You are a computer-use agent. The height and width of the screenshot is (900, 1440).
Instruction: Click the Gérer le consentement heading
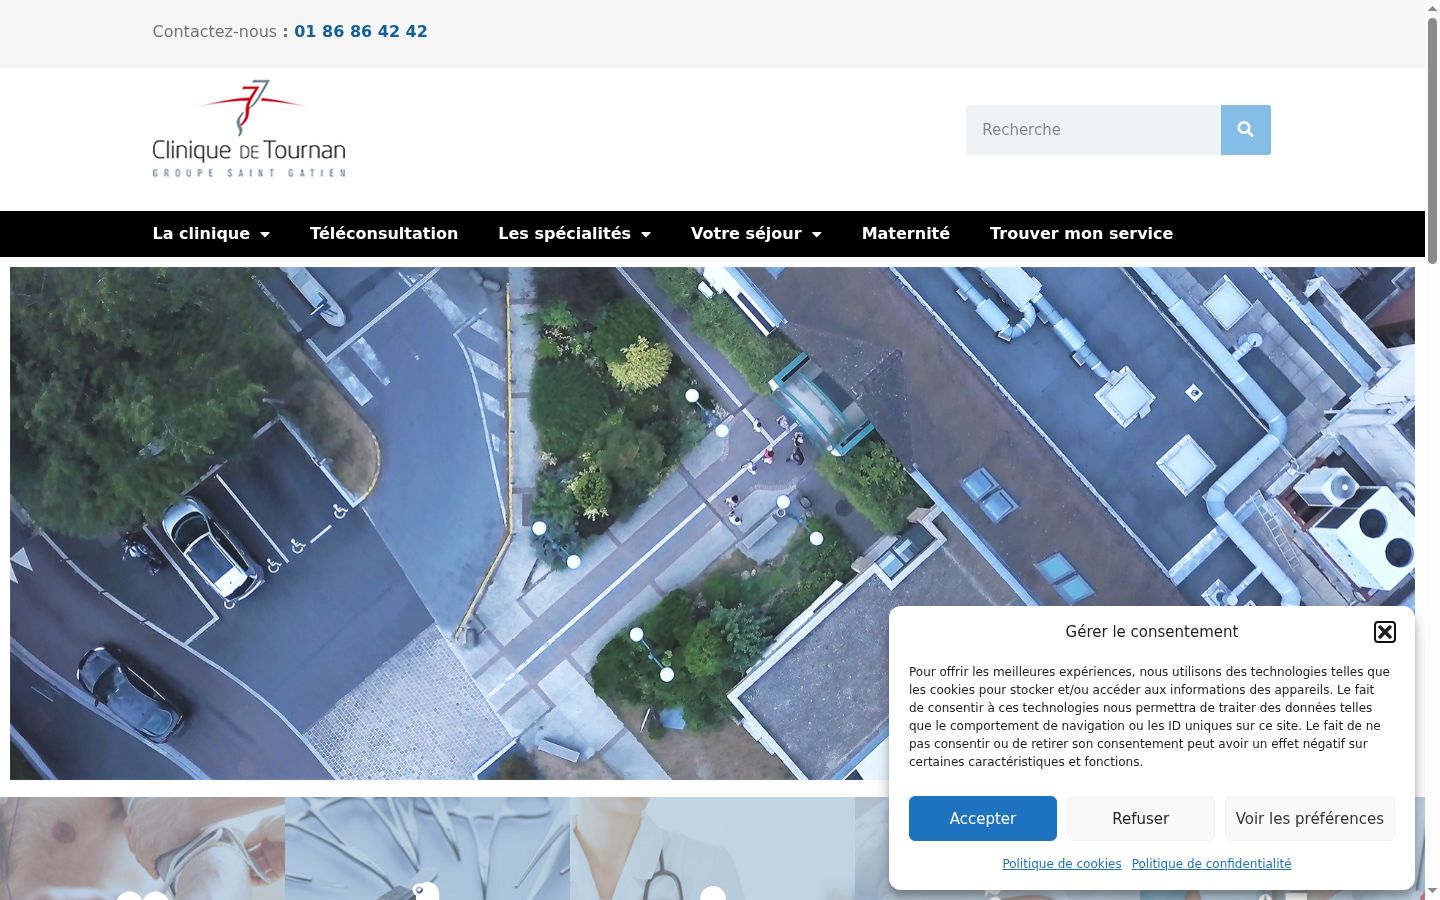pyautogui.click(x=1151, y=632)
